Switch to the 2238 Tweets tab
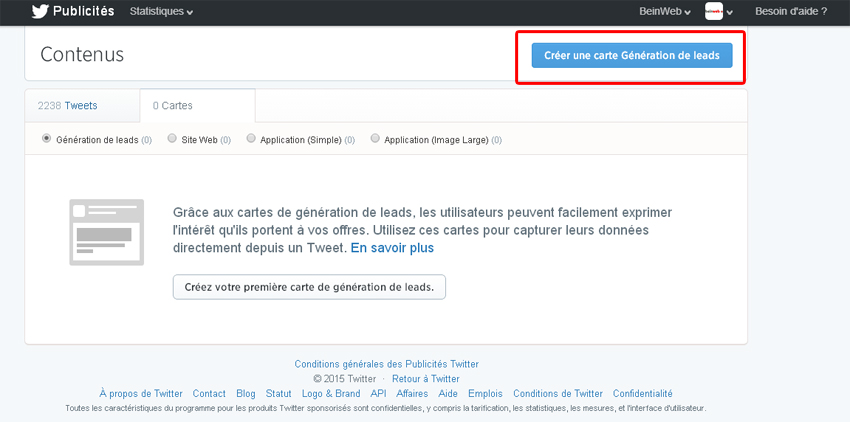 click(67, 105)
